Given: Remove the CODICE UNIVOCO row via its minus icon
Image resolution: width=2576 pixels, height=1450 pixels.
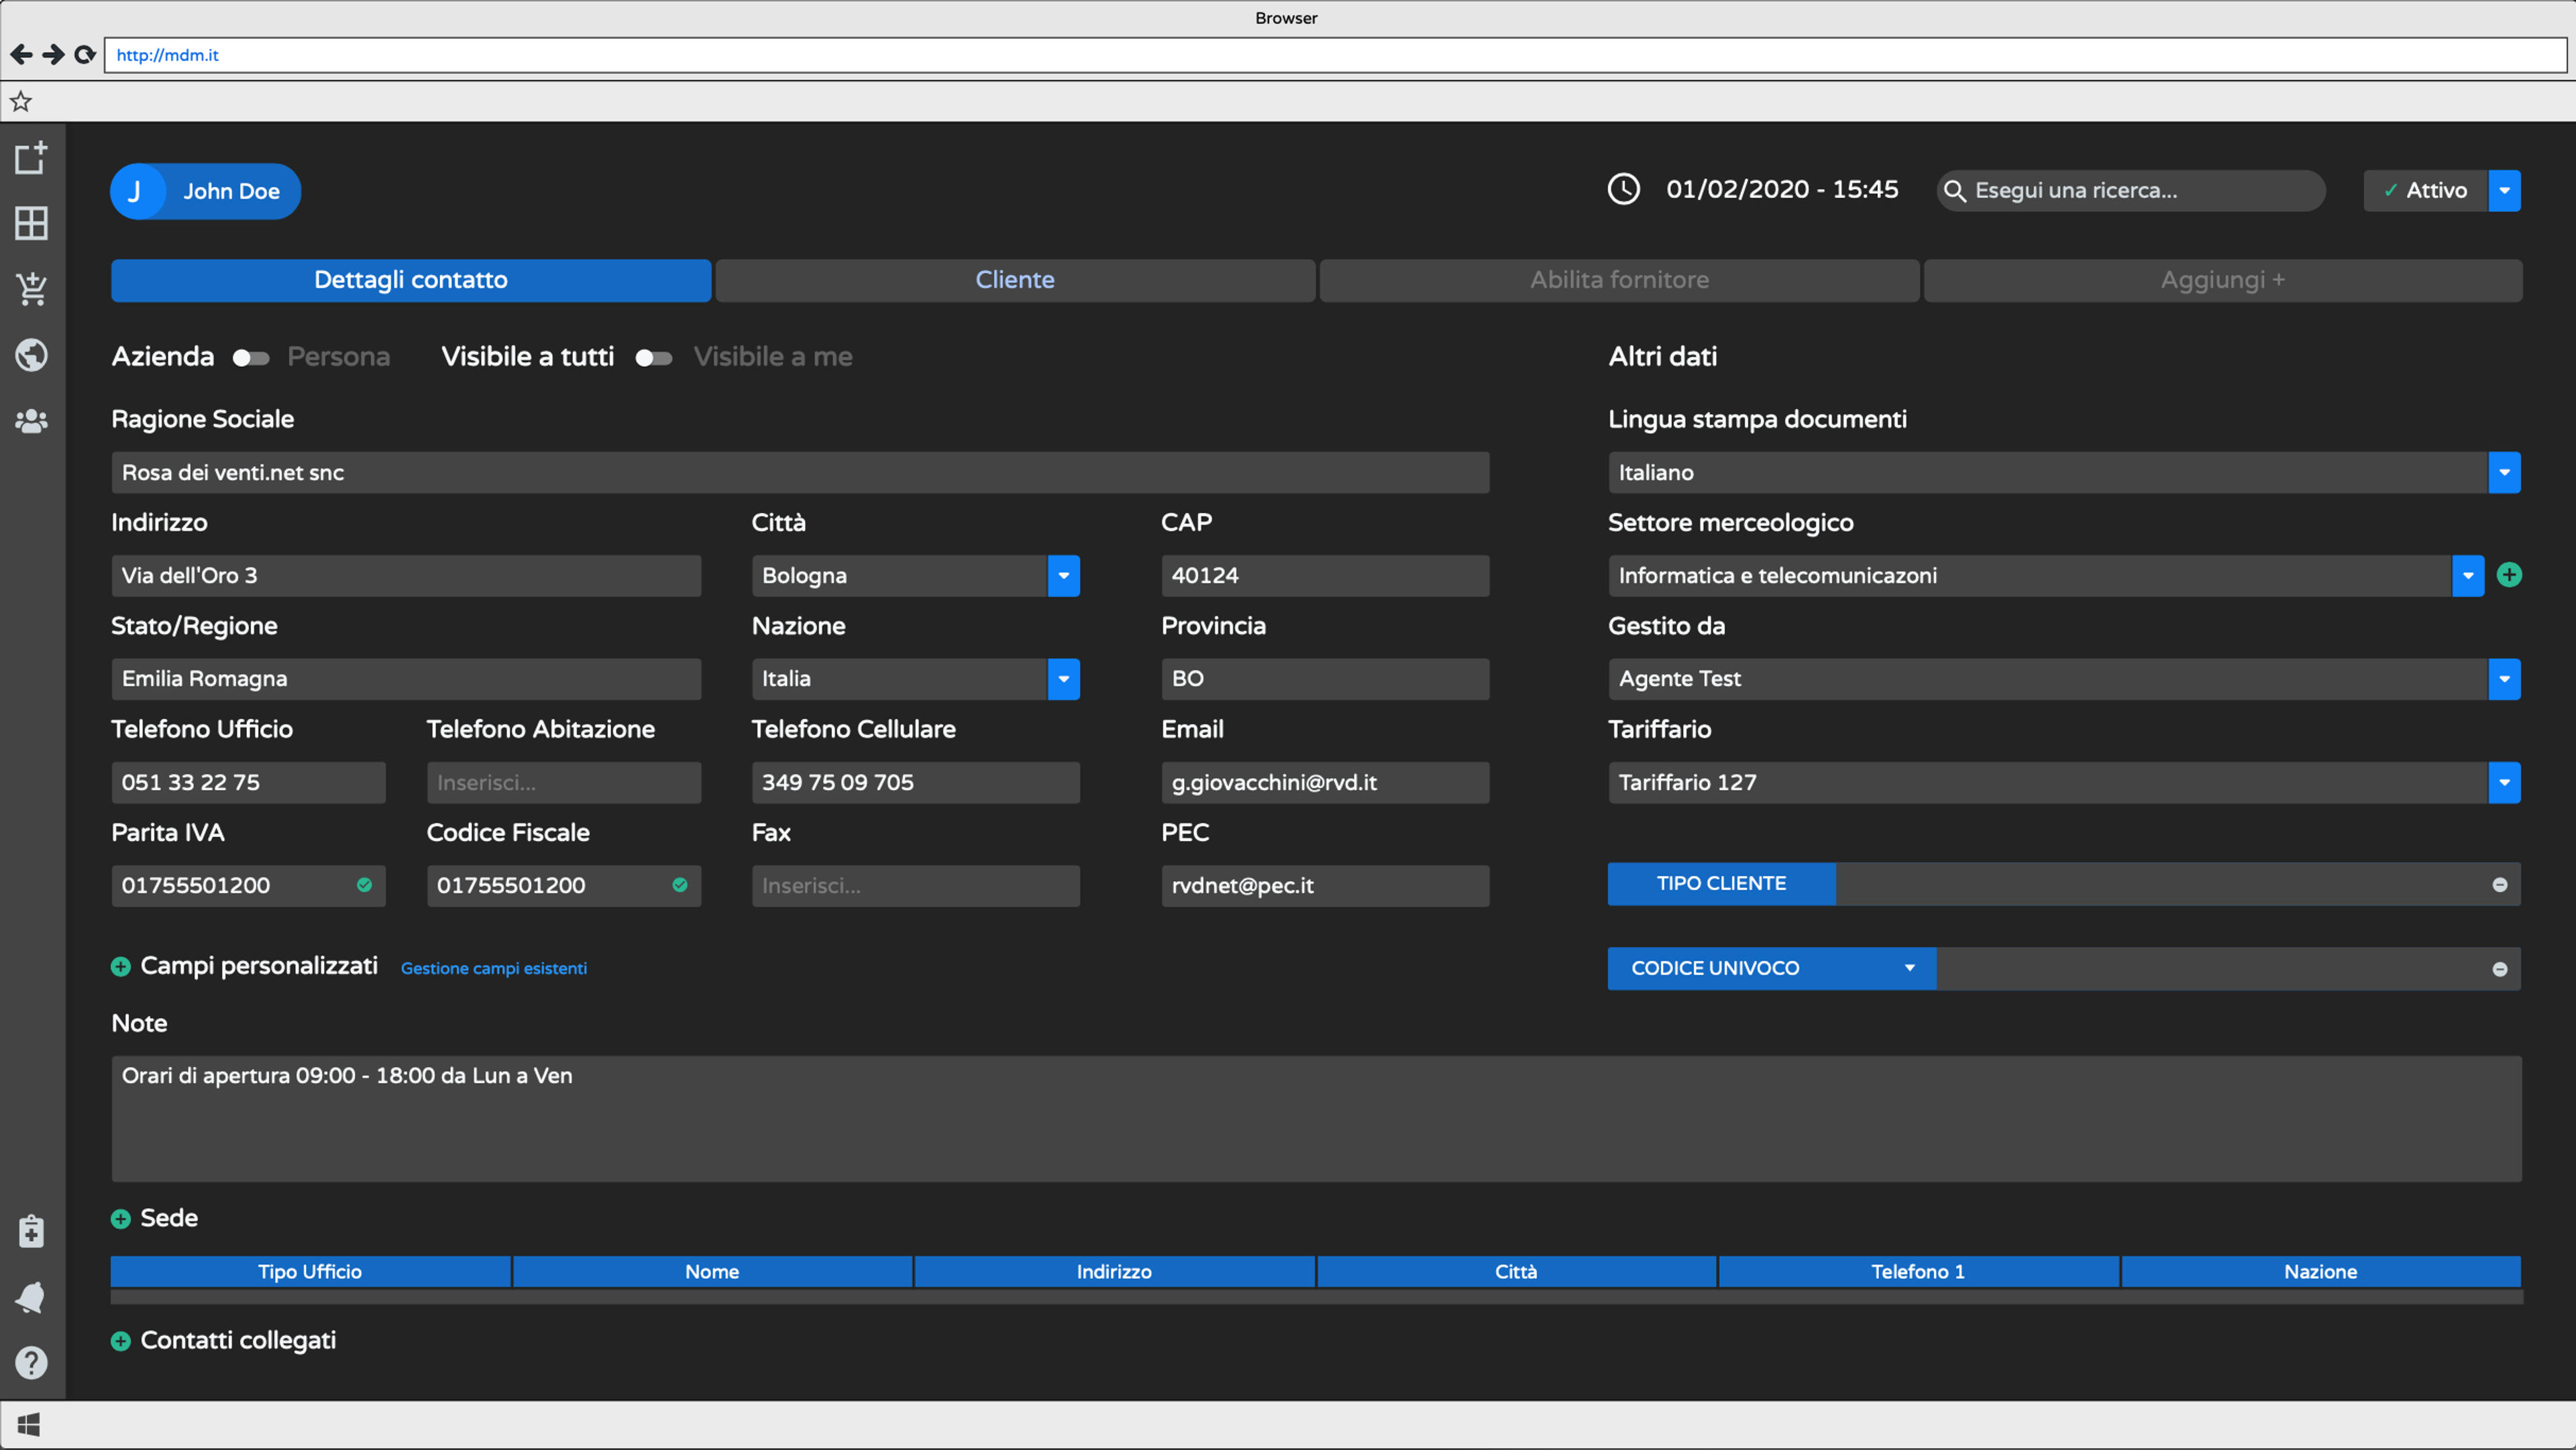Looking at the screenshot, I should pyautogui.click(x=2500, y=969).
